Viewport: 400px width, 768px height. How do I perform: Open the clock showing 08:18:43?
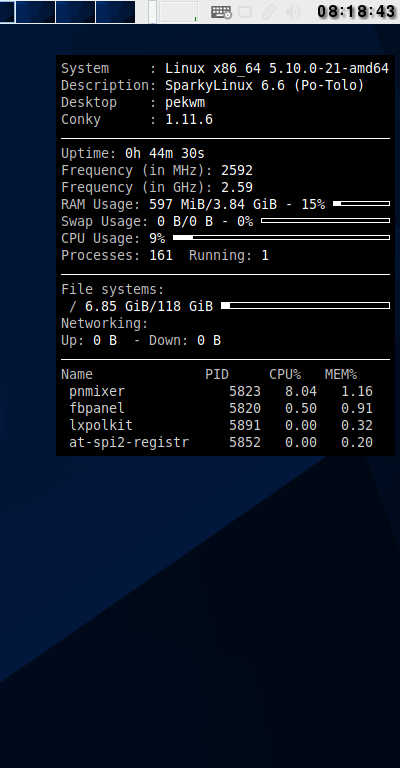[x=356, y=11]
